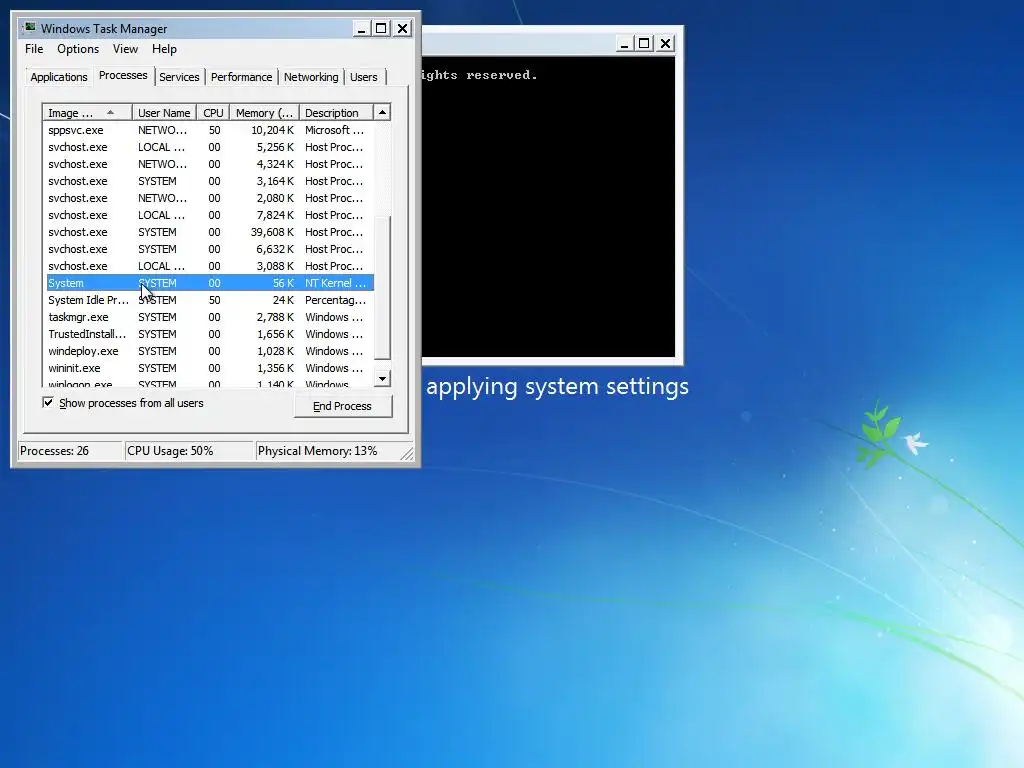This screenshot has height=768, width=1024.
Task: Click the Task Manager title bar icon
Action: (x=29, y=28)
